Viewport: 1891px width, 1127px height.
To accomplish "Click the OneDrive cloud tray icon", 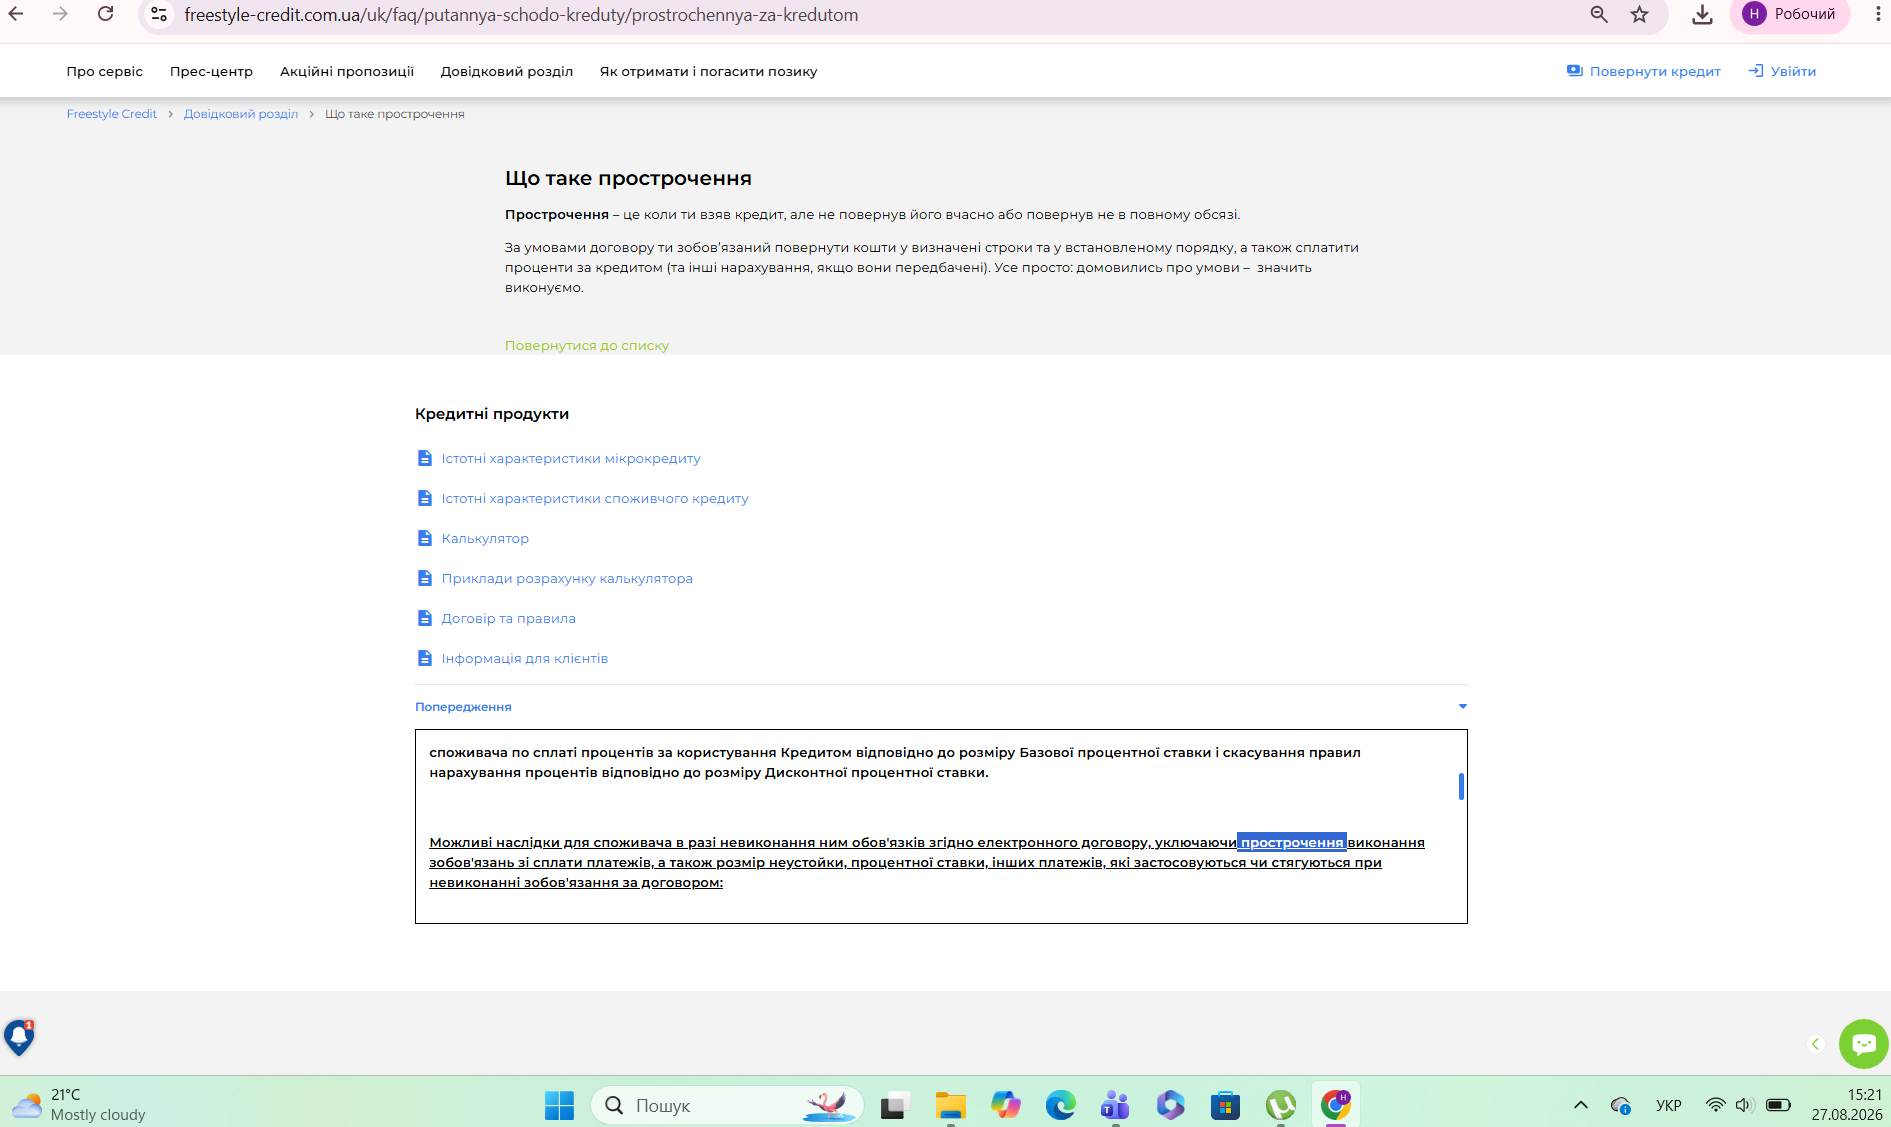I will coord(1621,1105).
